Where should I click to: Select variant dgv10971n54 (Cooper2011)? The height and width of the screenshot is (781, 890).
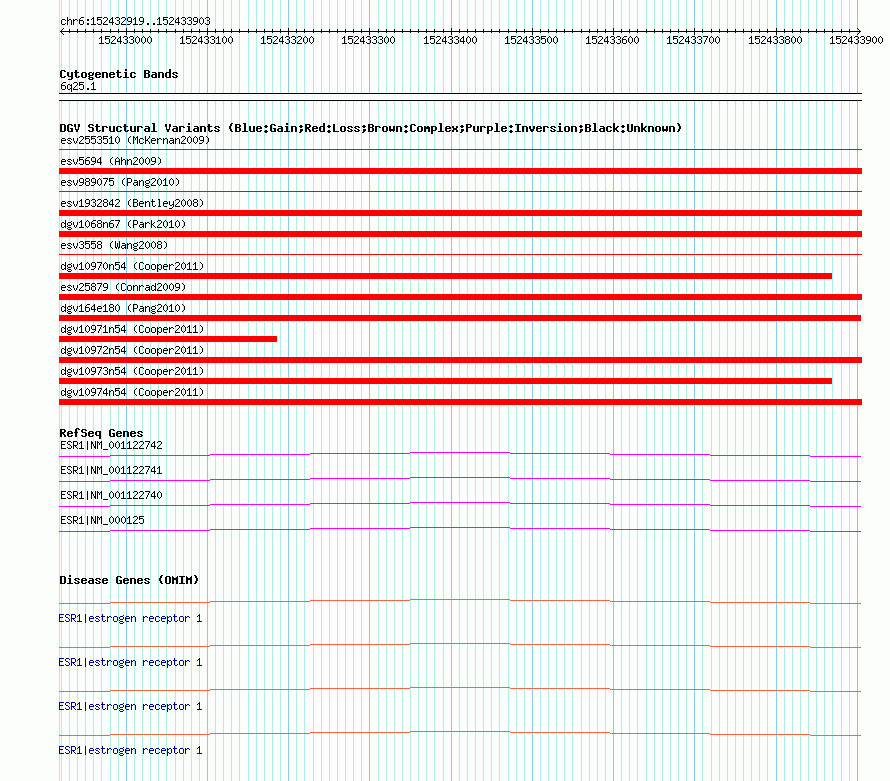[x=132, y=329]
